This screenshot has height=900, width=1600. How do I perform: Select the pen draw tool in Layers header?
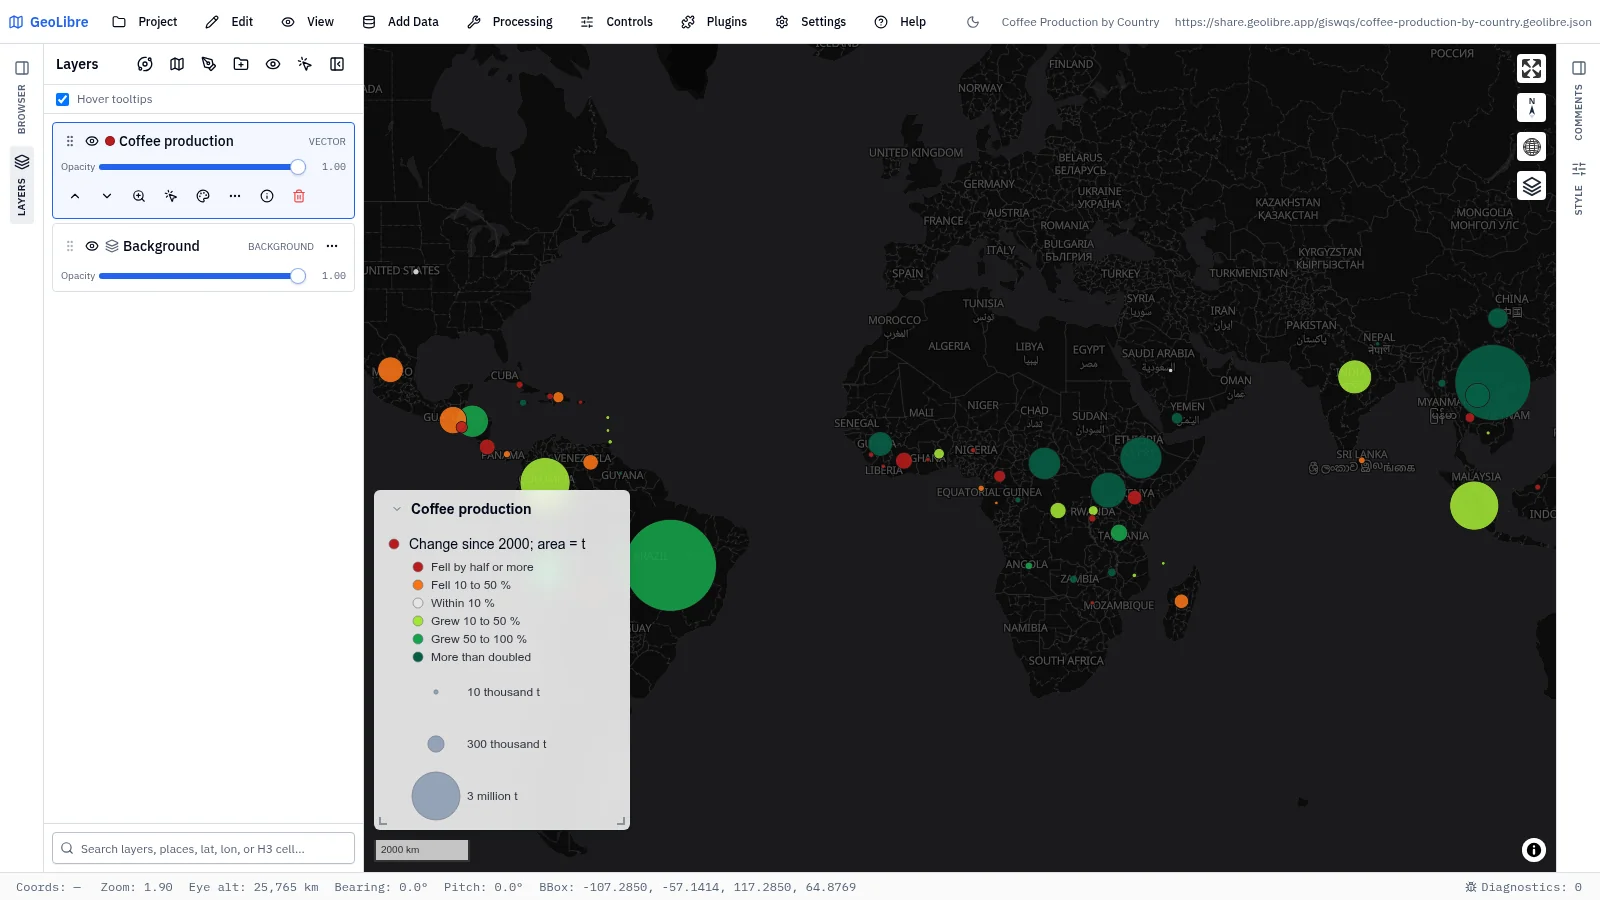209,64
